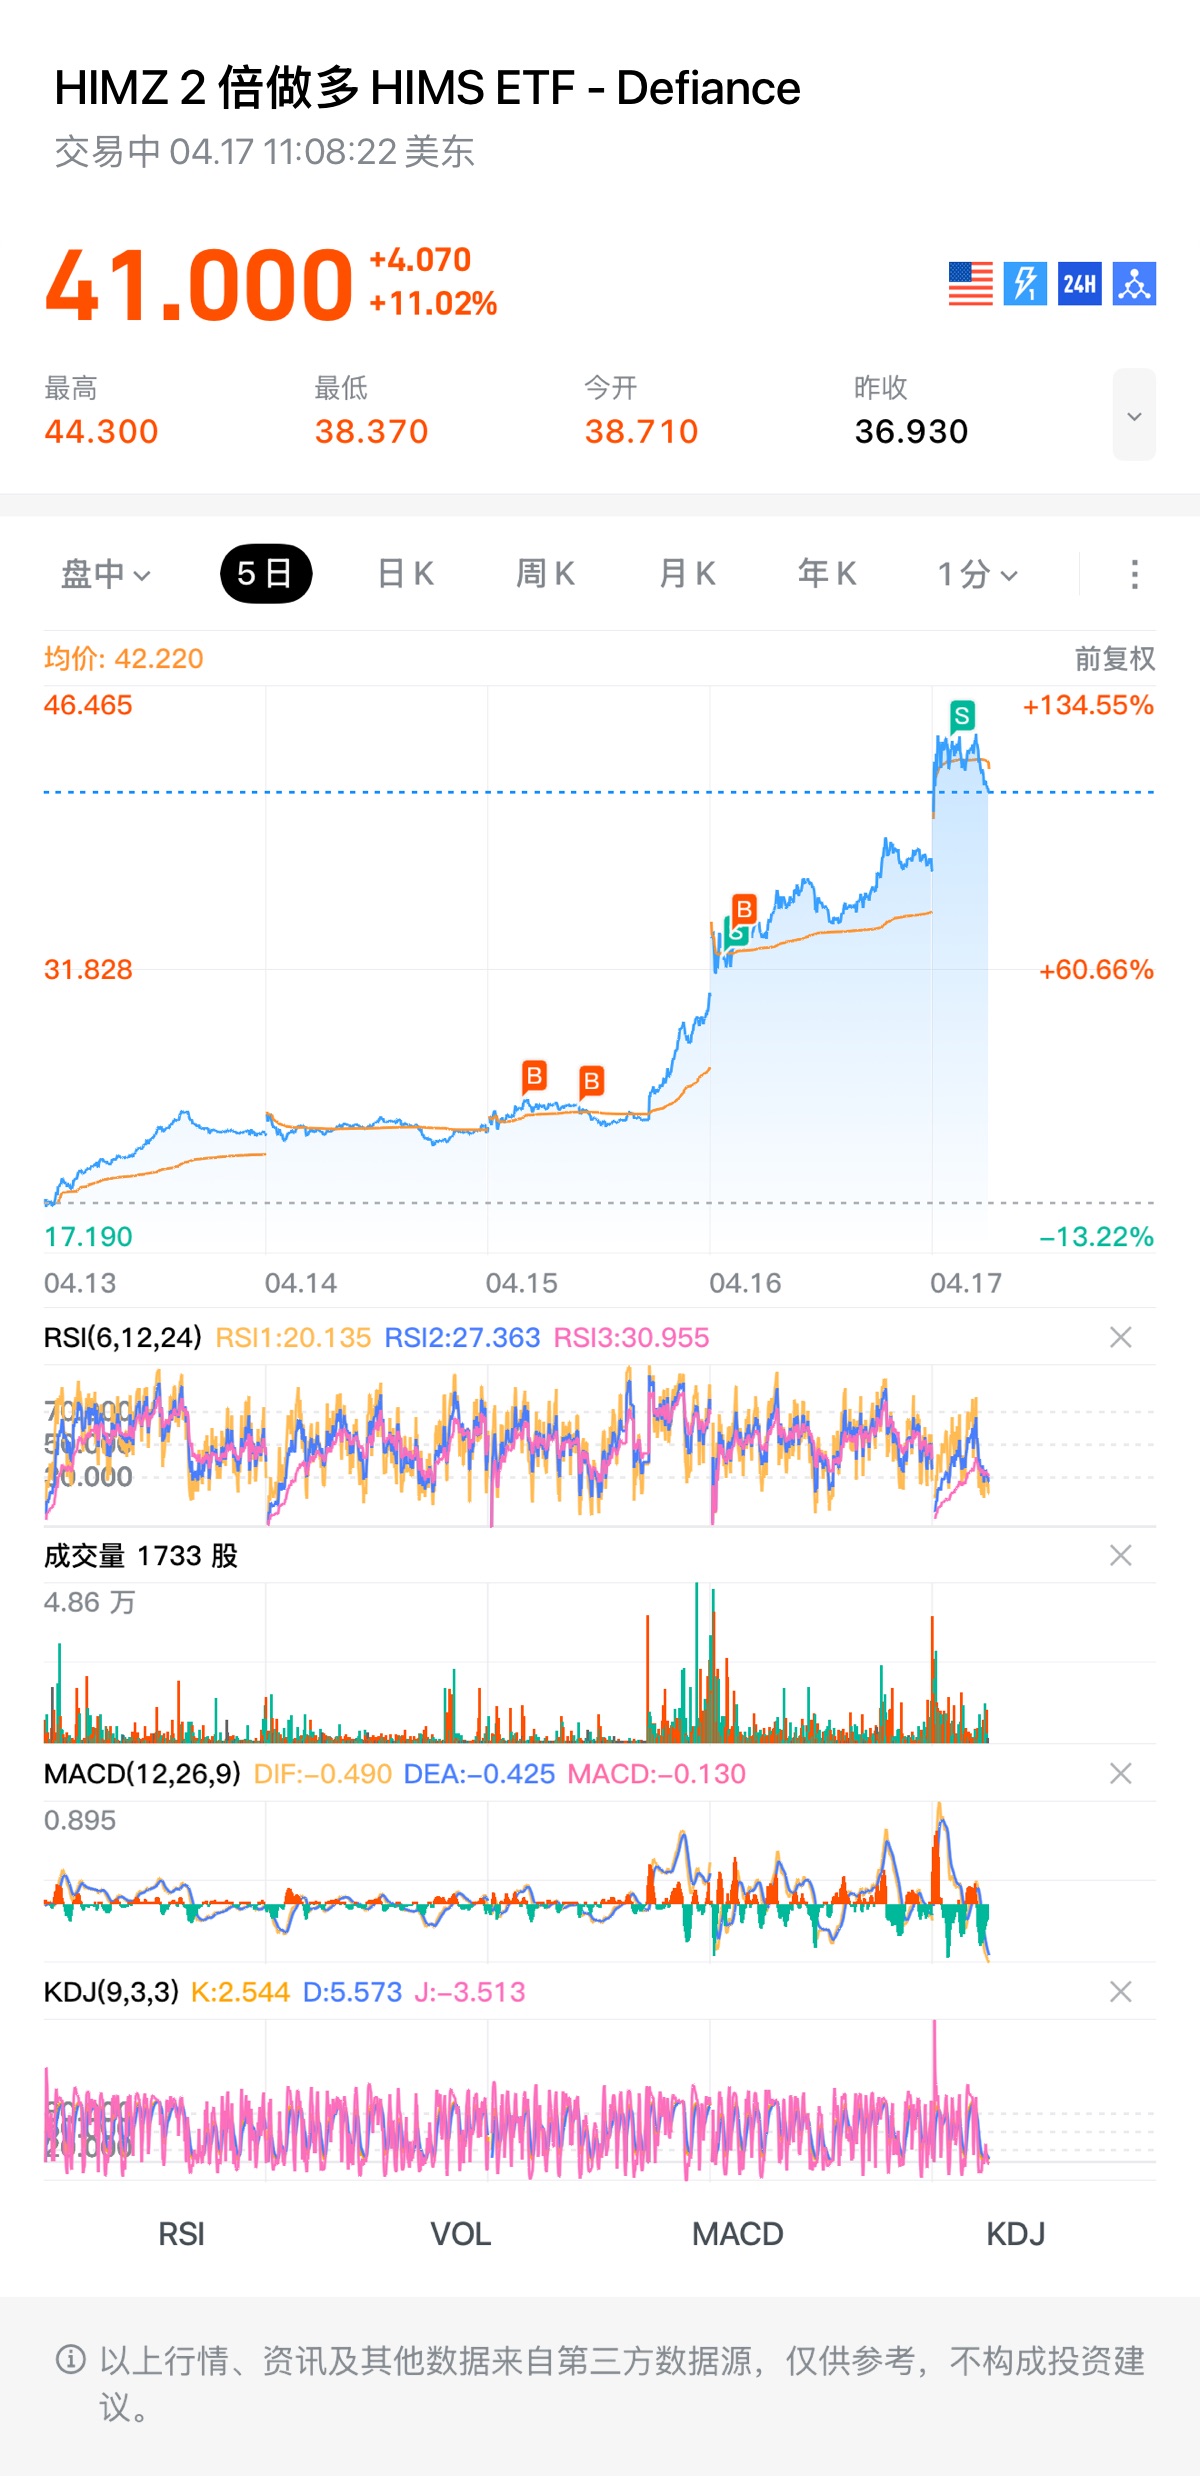Toggle the MACD indicator at bottom
1200x2476 pixels.
tap(738, 2234)
